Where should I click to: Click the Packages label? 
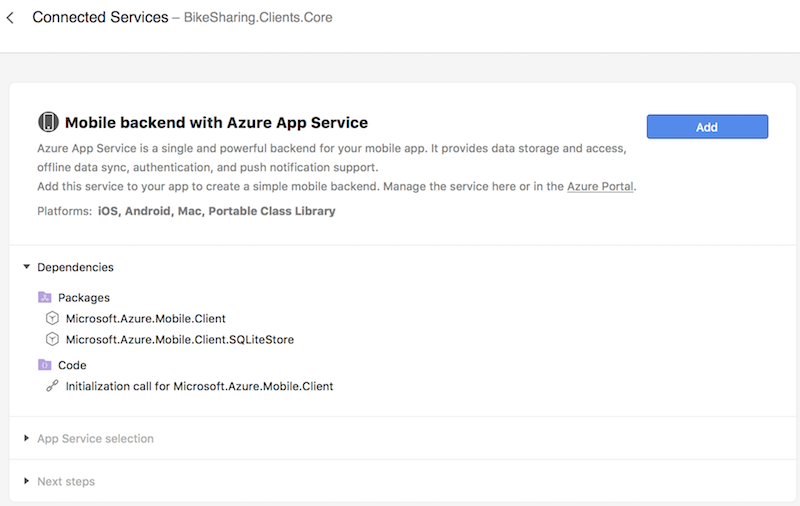coord(84,297)
